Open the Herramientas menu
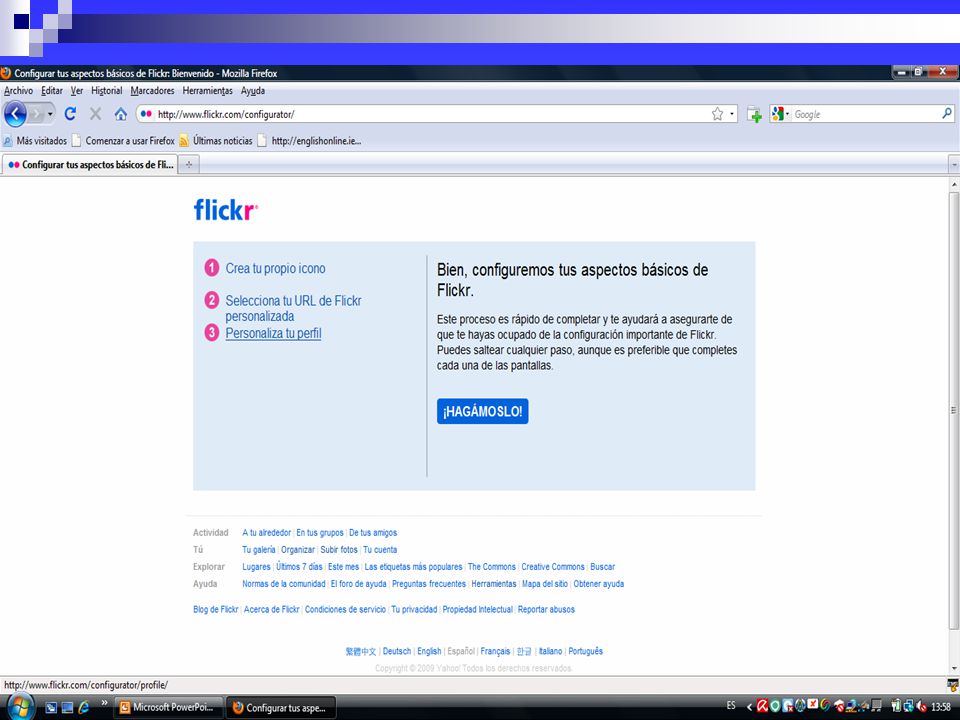Screen dimensions: 960x720 tap(208, 91)
